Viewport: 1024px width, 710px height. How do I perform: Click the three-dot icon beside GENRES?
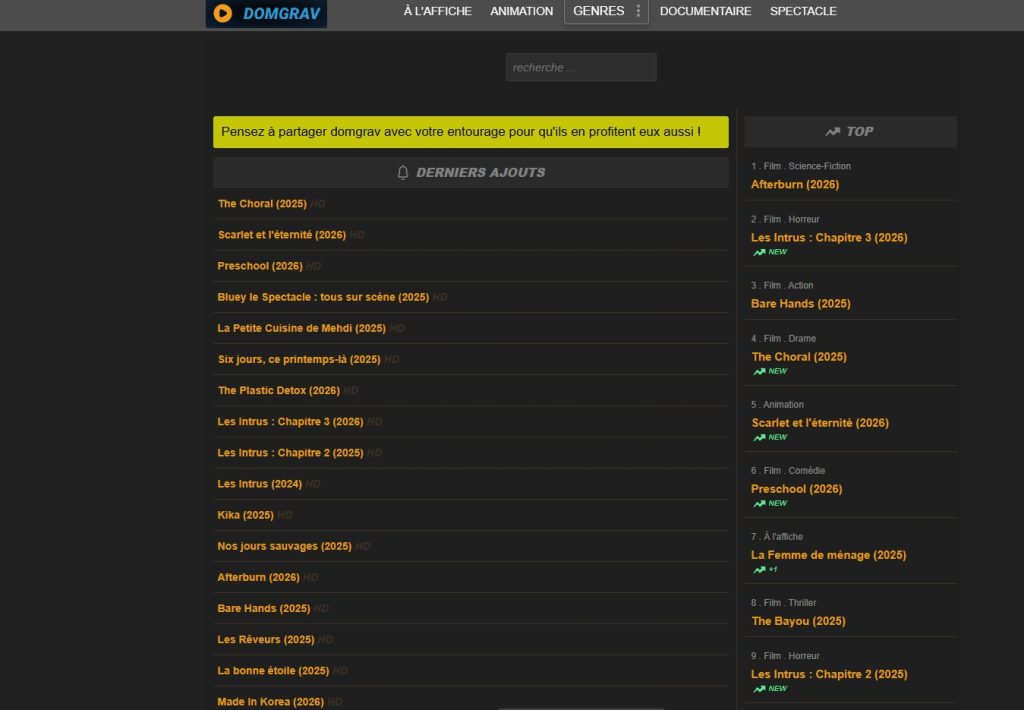[x=638, y=11]
